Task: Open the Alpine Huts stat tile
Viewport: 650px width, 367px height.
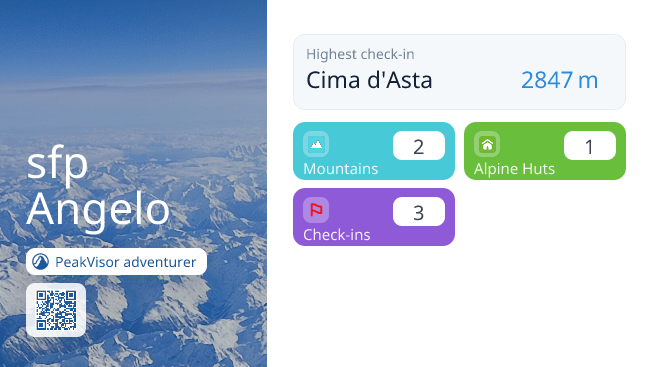Action: pyautogui.click(x=545, y=151)
